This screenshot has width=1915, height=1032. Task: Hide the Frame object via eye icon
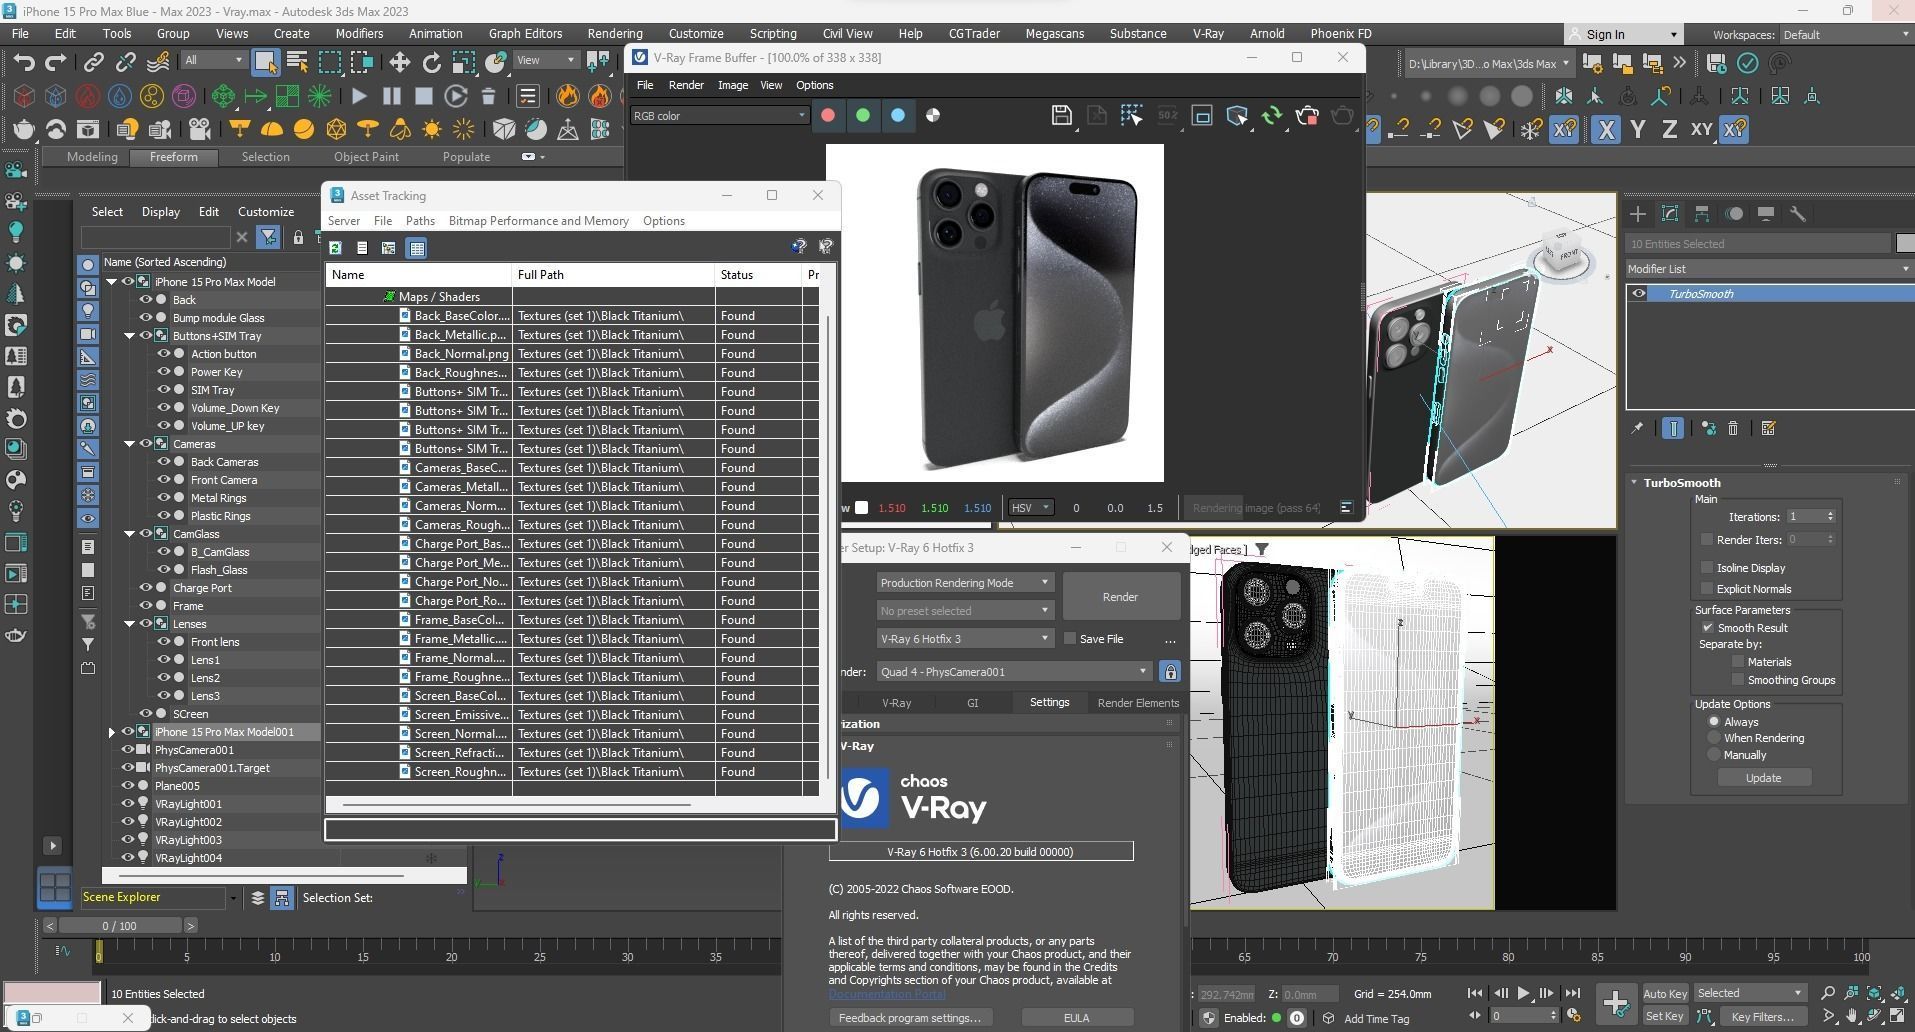(146, 606)
